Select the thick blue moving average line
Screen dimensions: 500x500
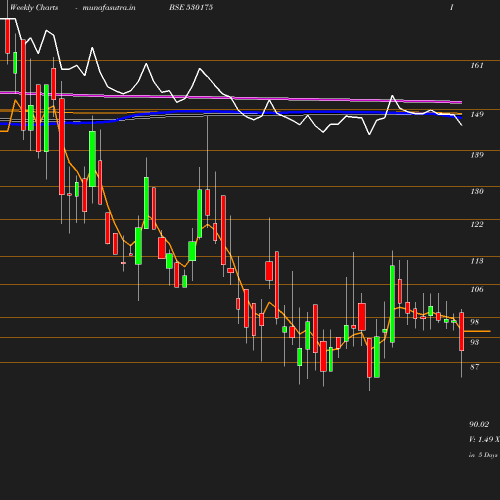[231, 114]
